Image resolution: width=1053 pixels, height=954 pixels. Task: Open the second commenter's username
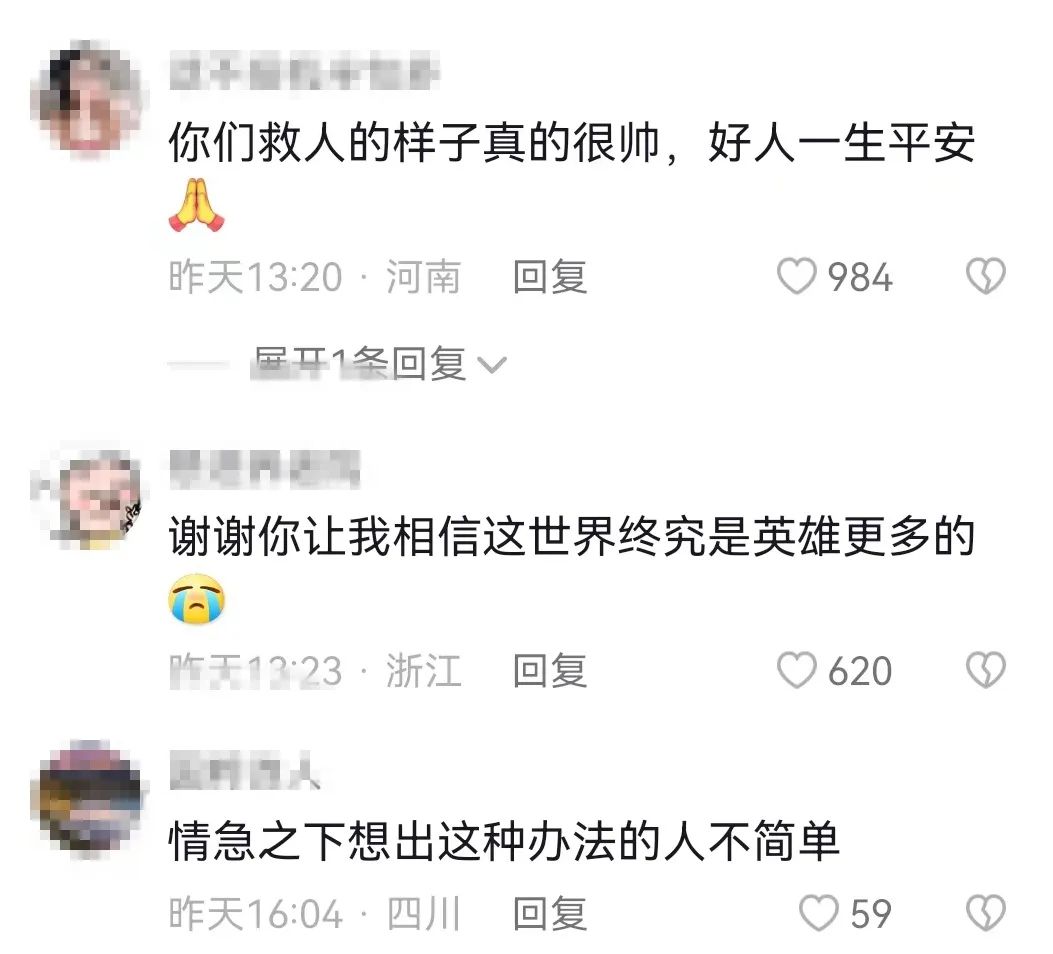point(264,468)
